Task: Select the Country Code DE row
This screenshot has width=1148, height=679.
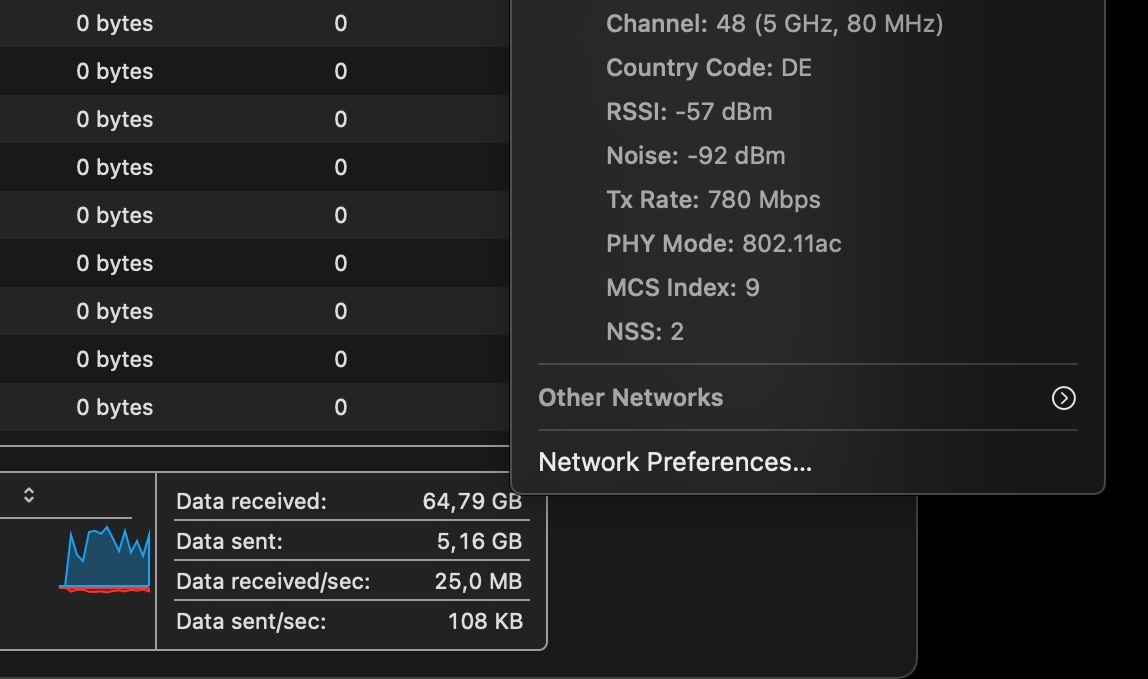Action: point(708,68)
